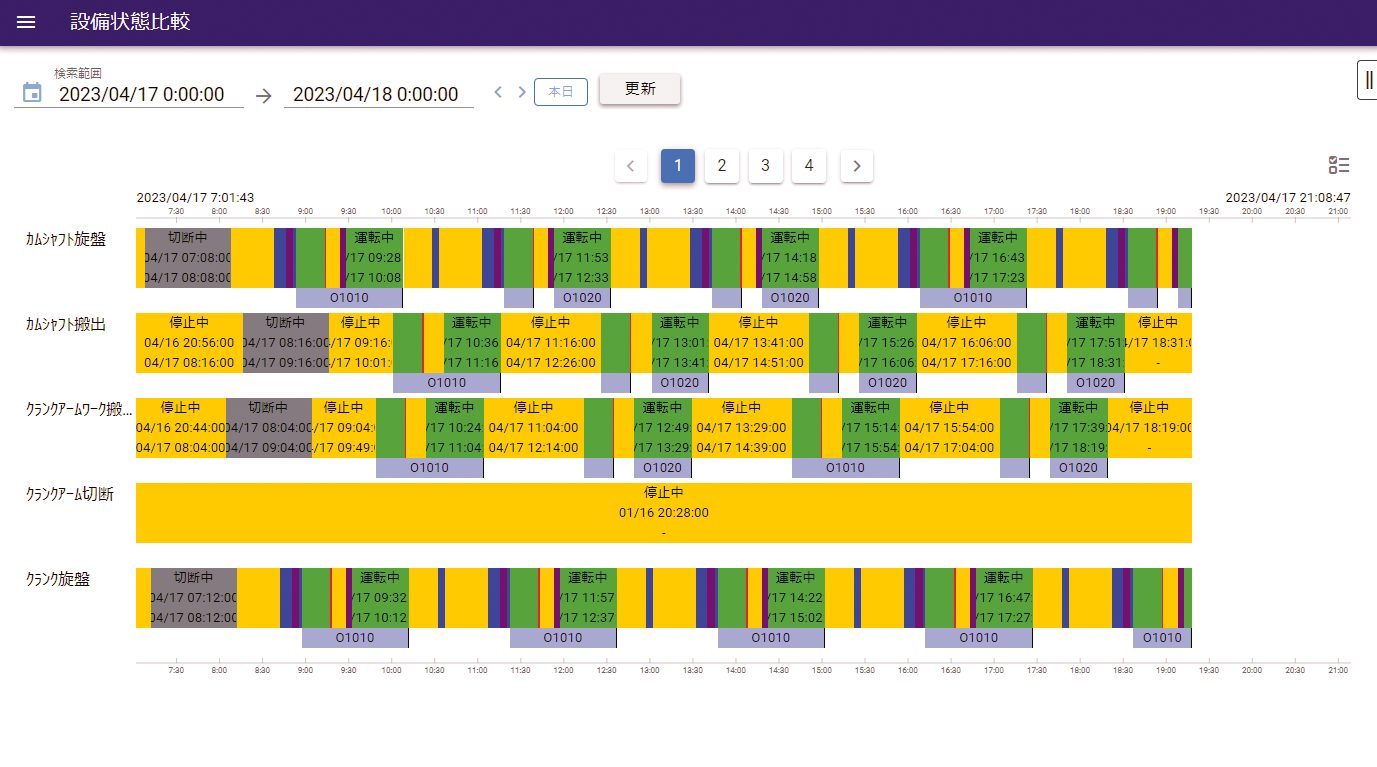Select 停止中 01/16 20:28:00 block in クランクアーム切断
The width and height of the screenshot is (1377, 767).
tap(664, 513)
